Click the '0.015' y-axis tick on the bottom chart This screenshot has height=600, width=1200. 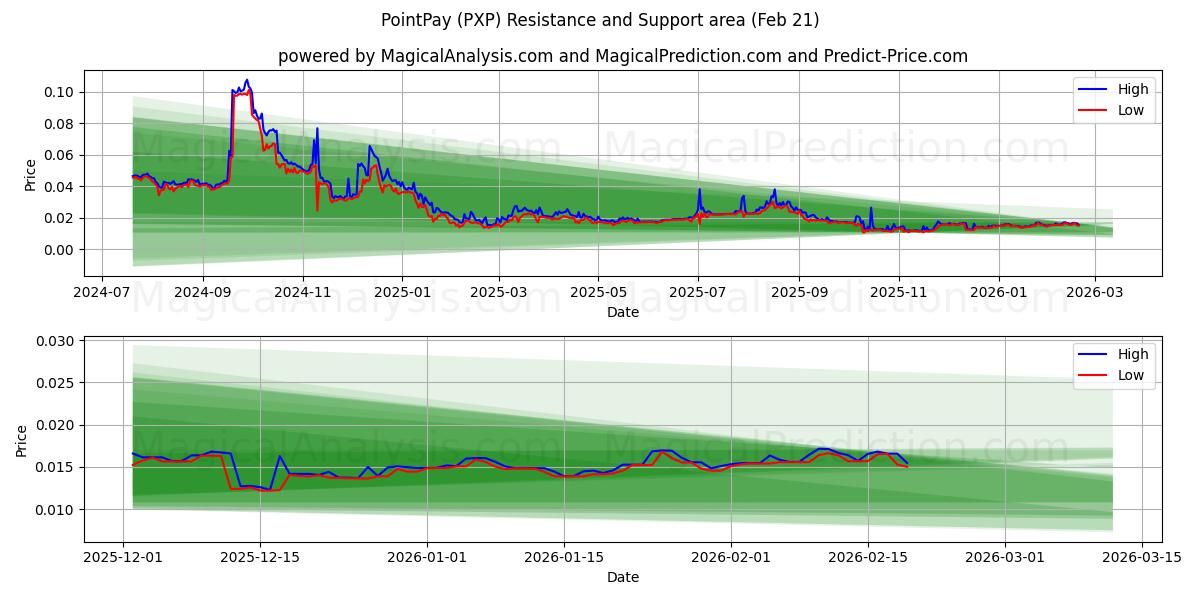[x=57, y=467]
